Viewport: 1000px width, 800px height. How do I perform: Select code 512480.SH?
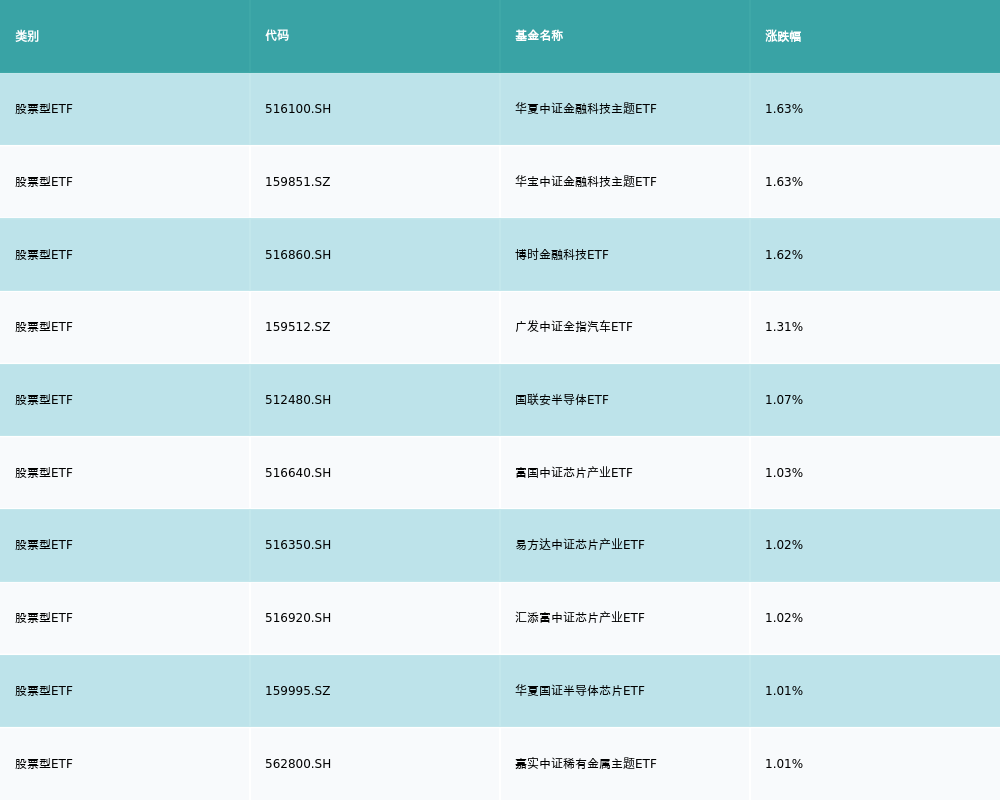298,400
